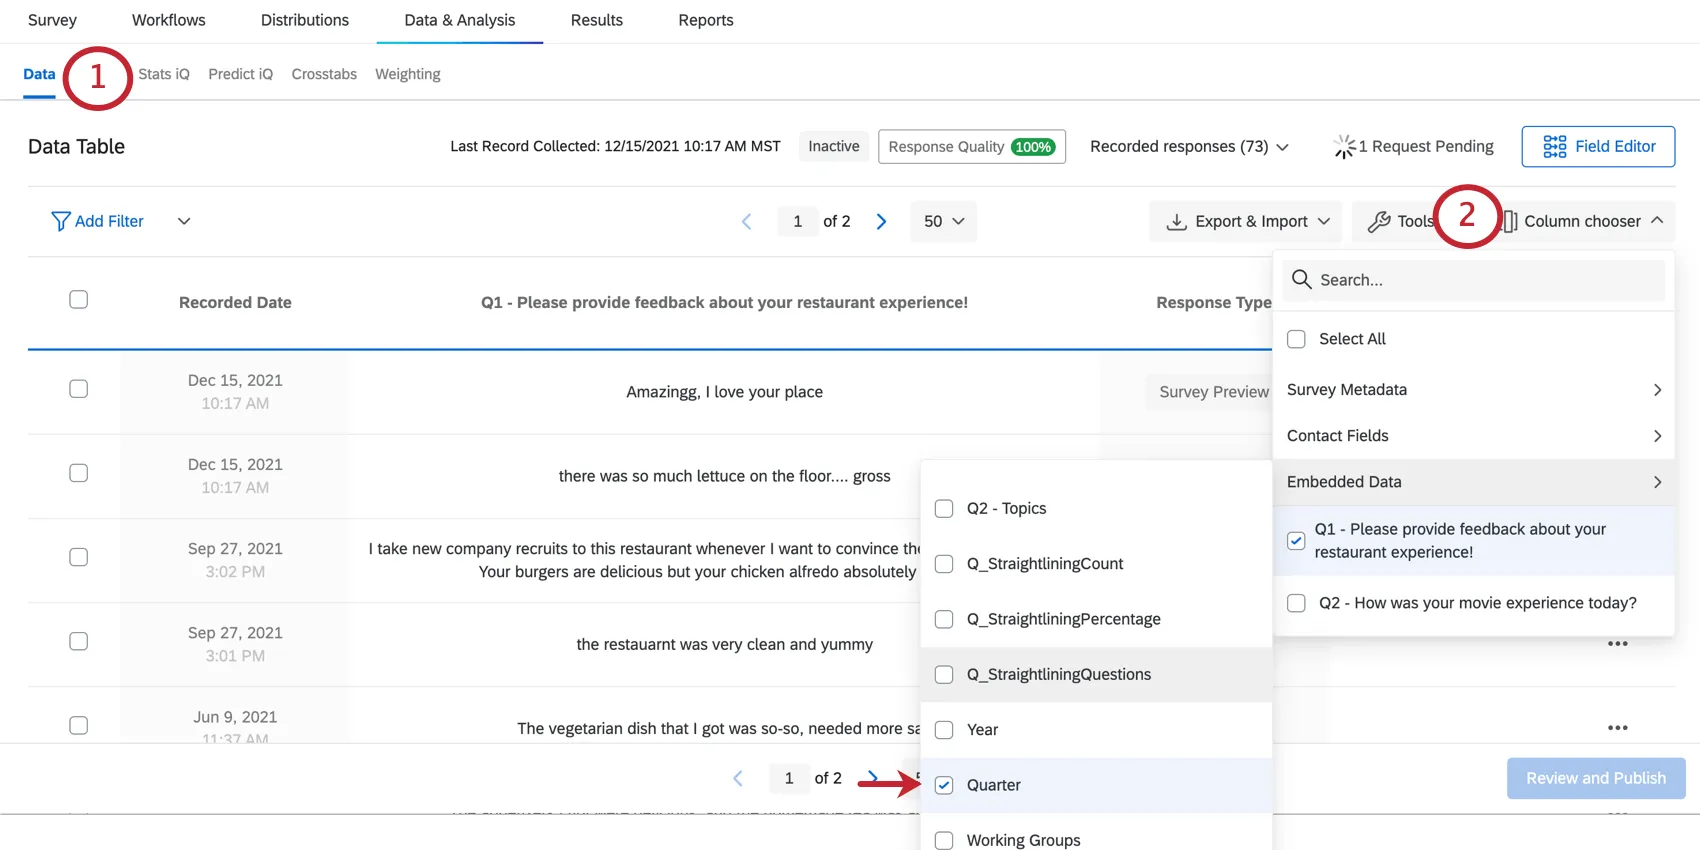
Task: Go to previous page using top arrow
Action: pyautogui.click(x=746, y=221)
